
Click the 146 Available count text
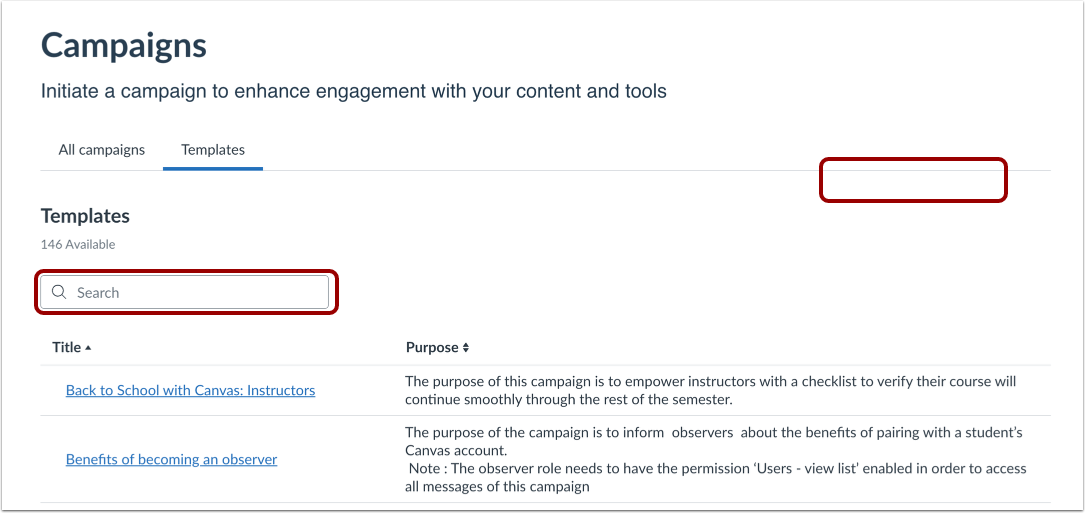(x=78, y=244)
